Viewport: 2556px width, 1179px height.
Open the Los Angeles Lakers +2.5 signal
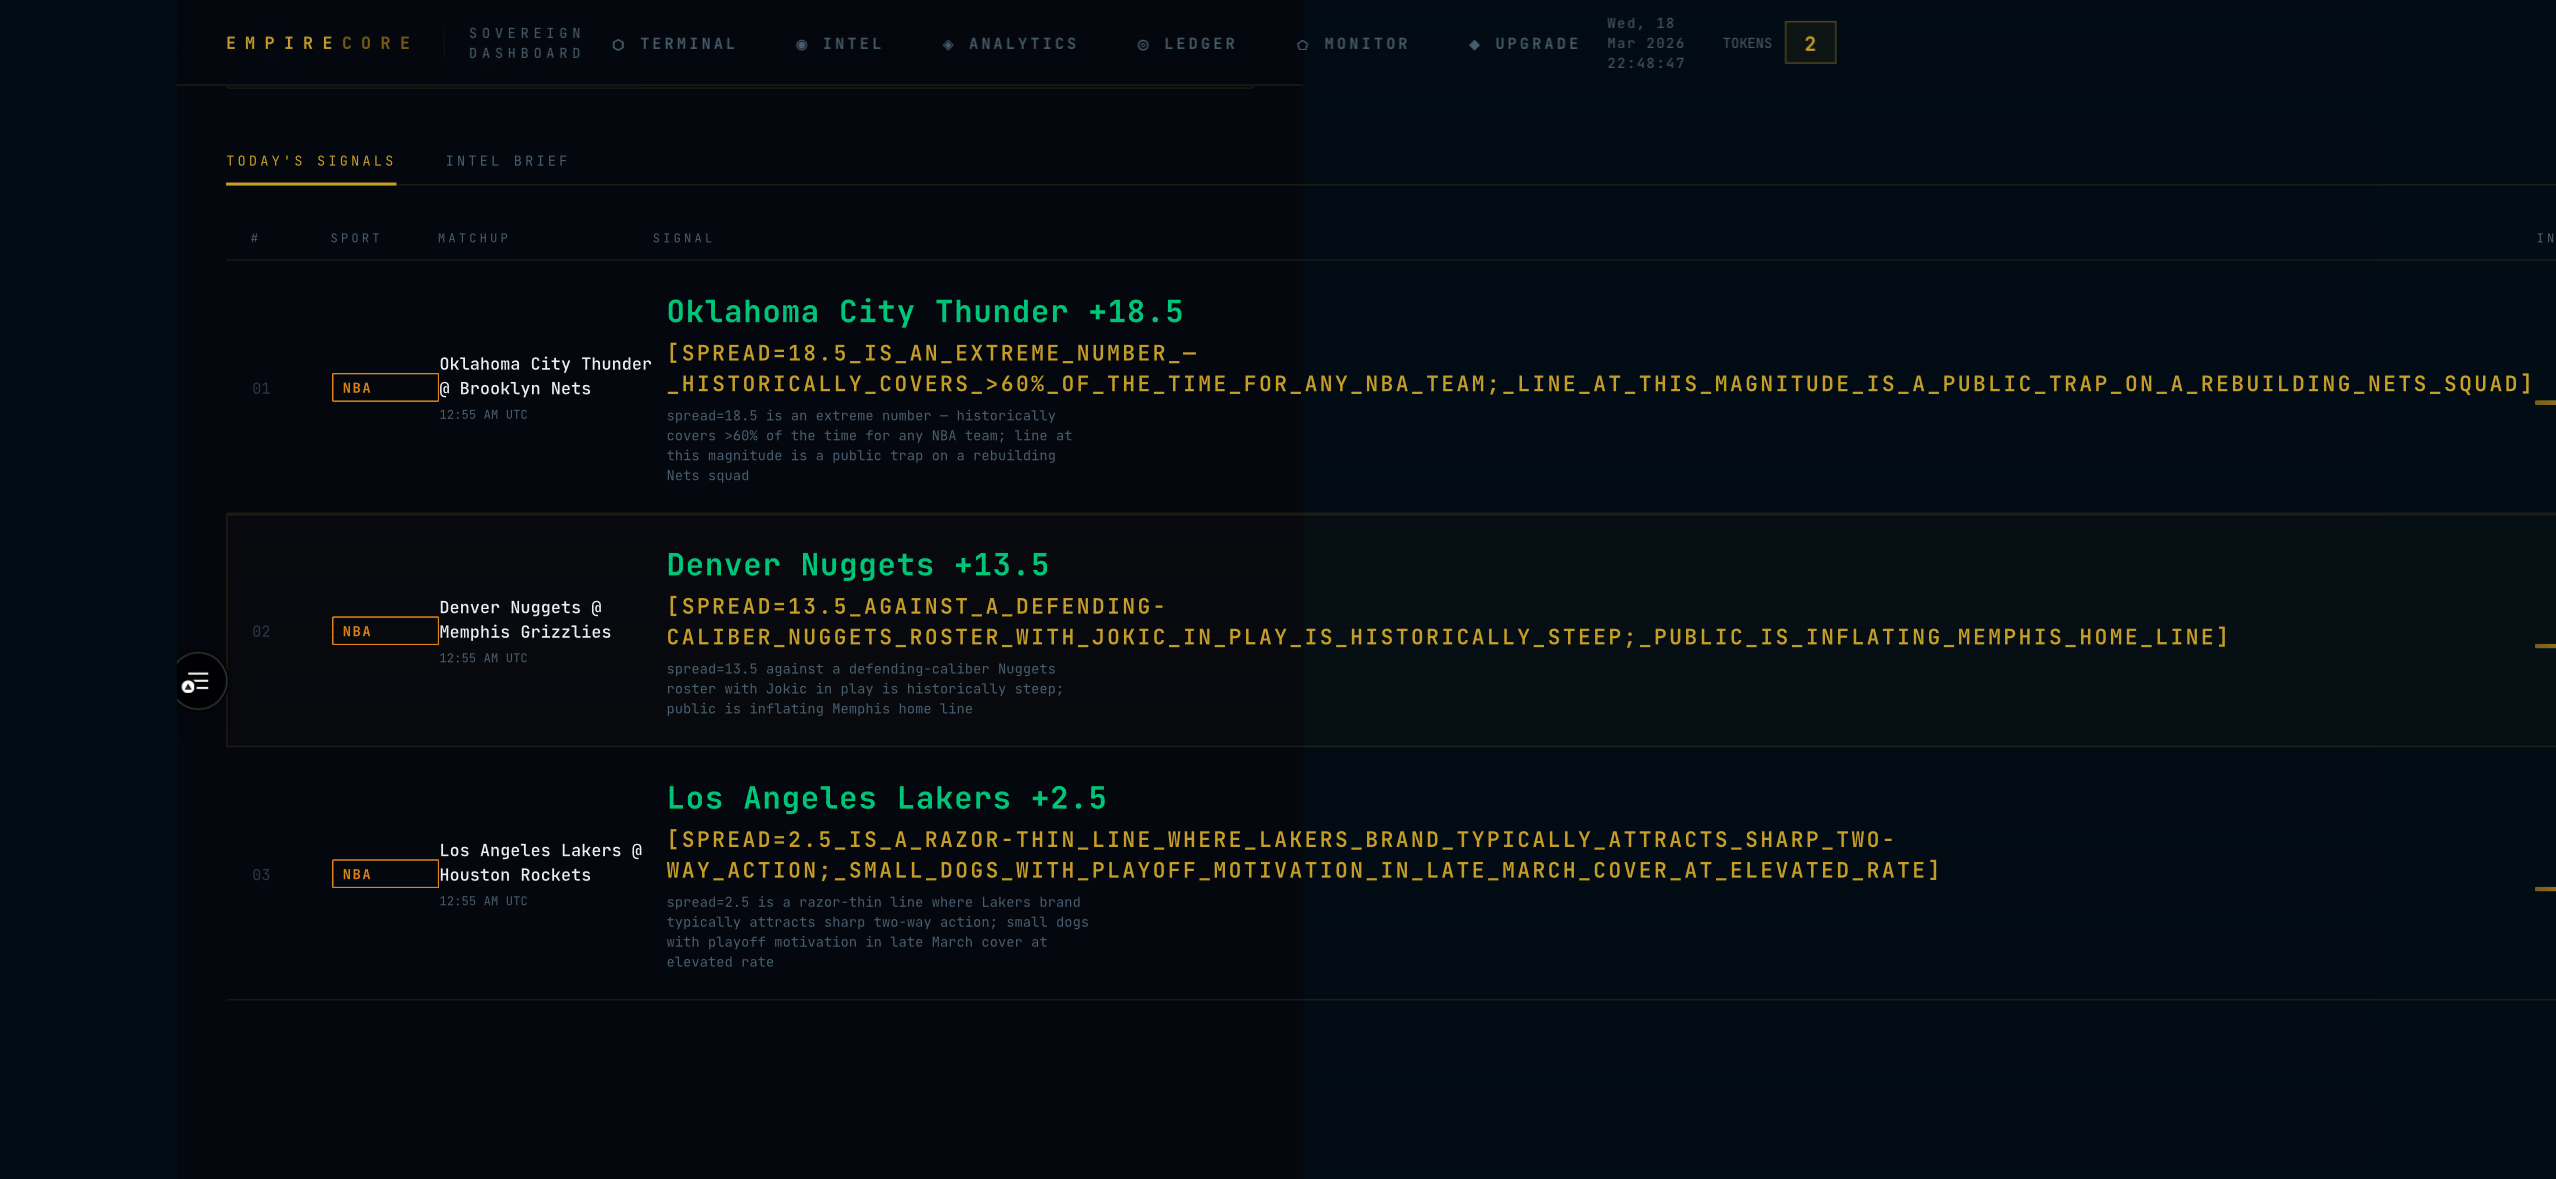[x=886, y=798]
